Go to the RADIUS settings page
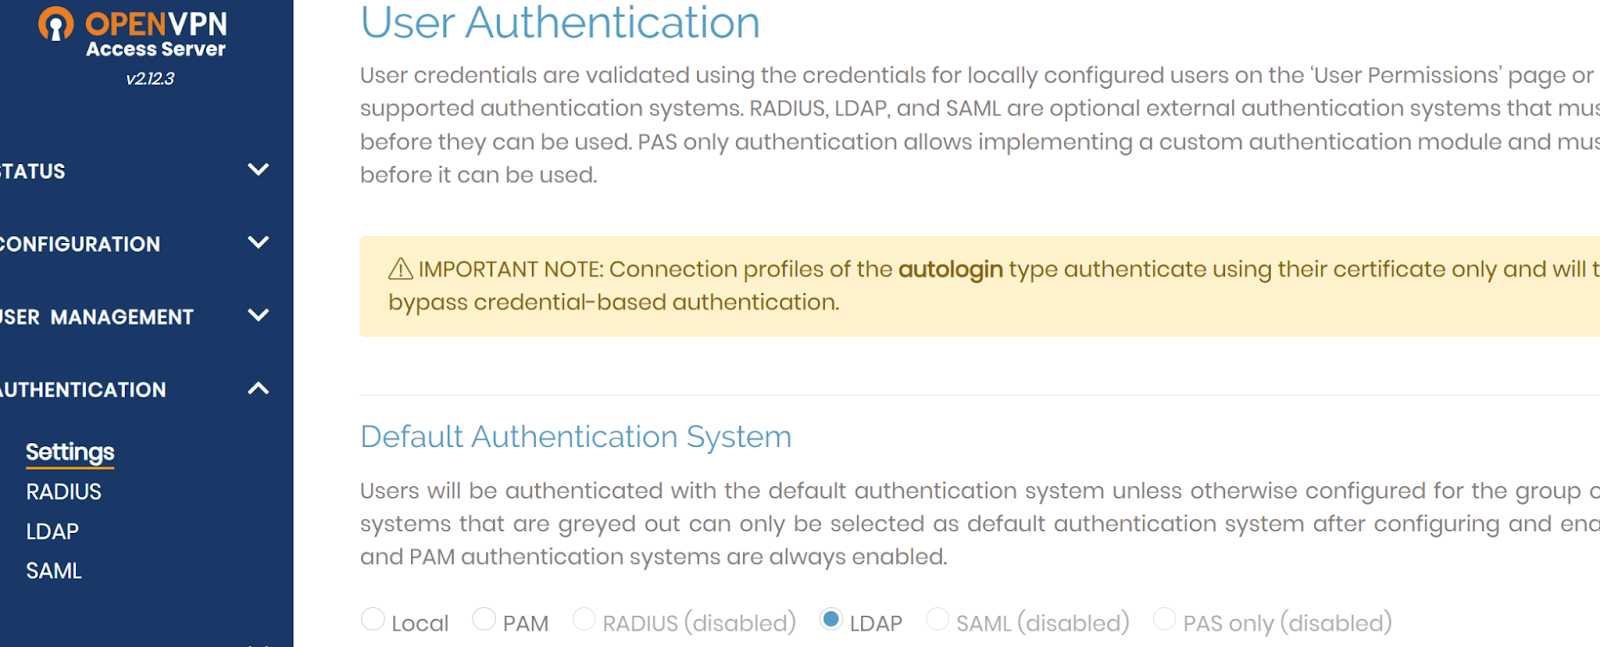The width and height of the screenshot is (1600, 647). pos(64,492)
